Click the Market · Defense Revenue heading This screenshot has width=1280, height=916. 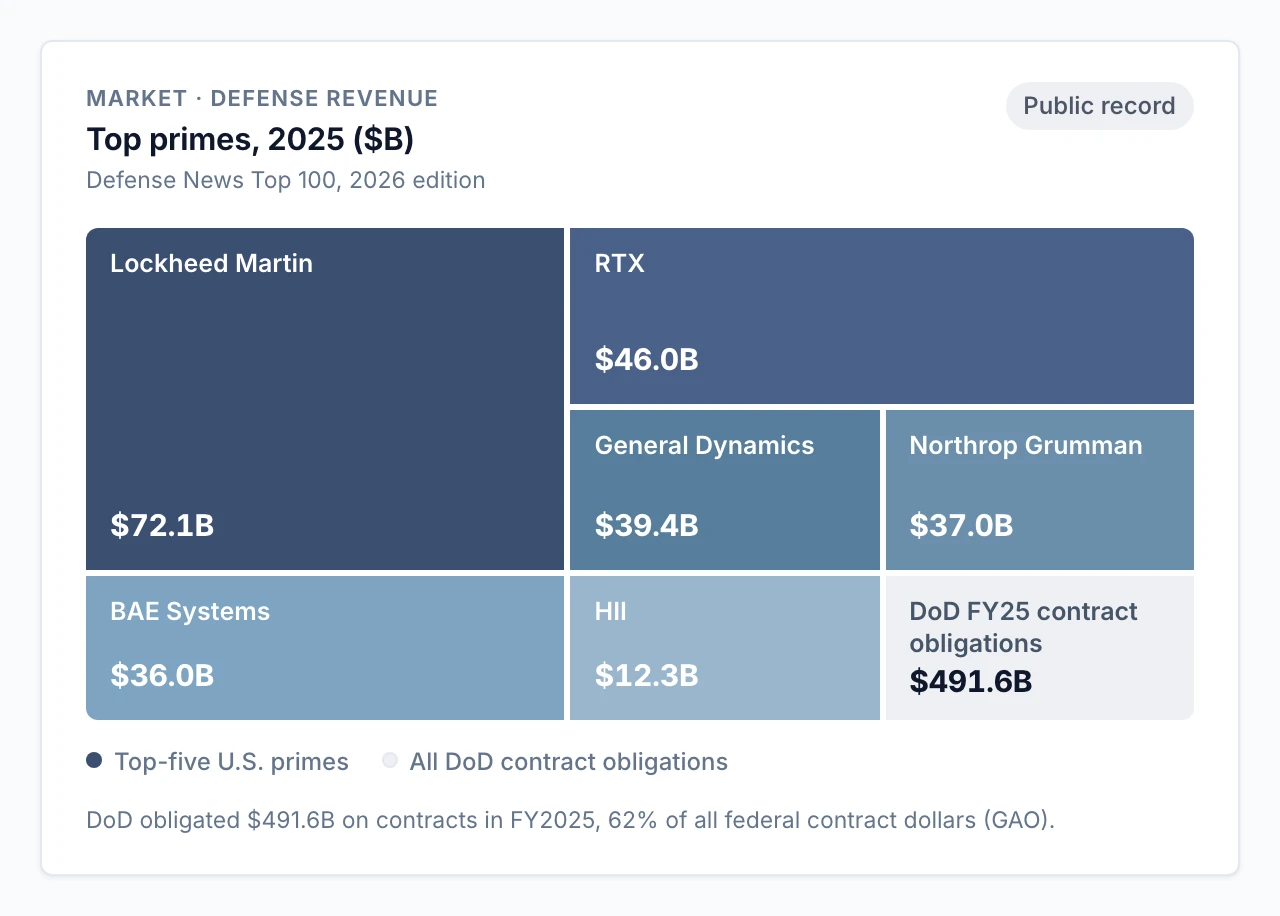(x=262, y=98)
